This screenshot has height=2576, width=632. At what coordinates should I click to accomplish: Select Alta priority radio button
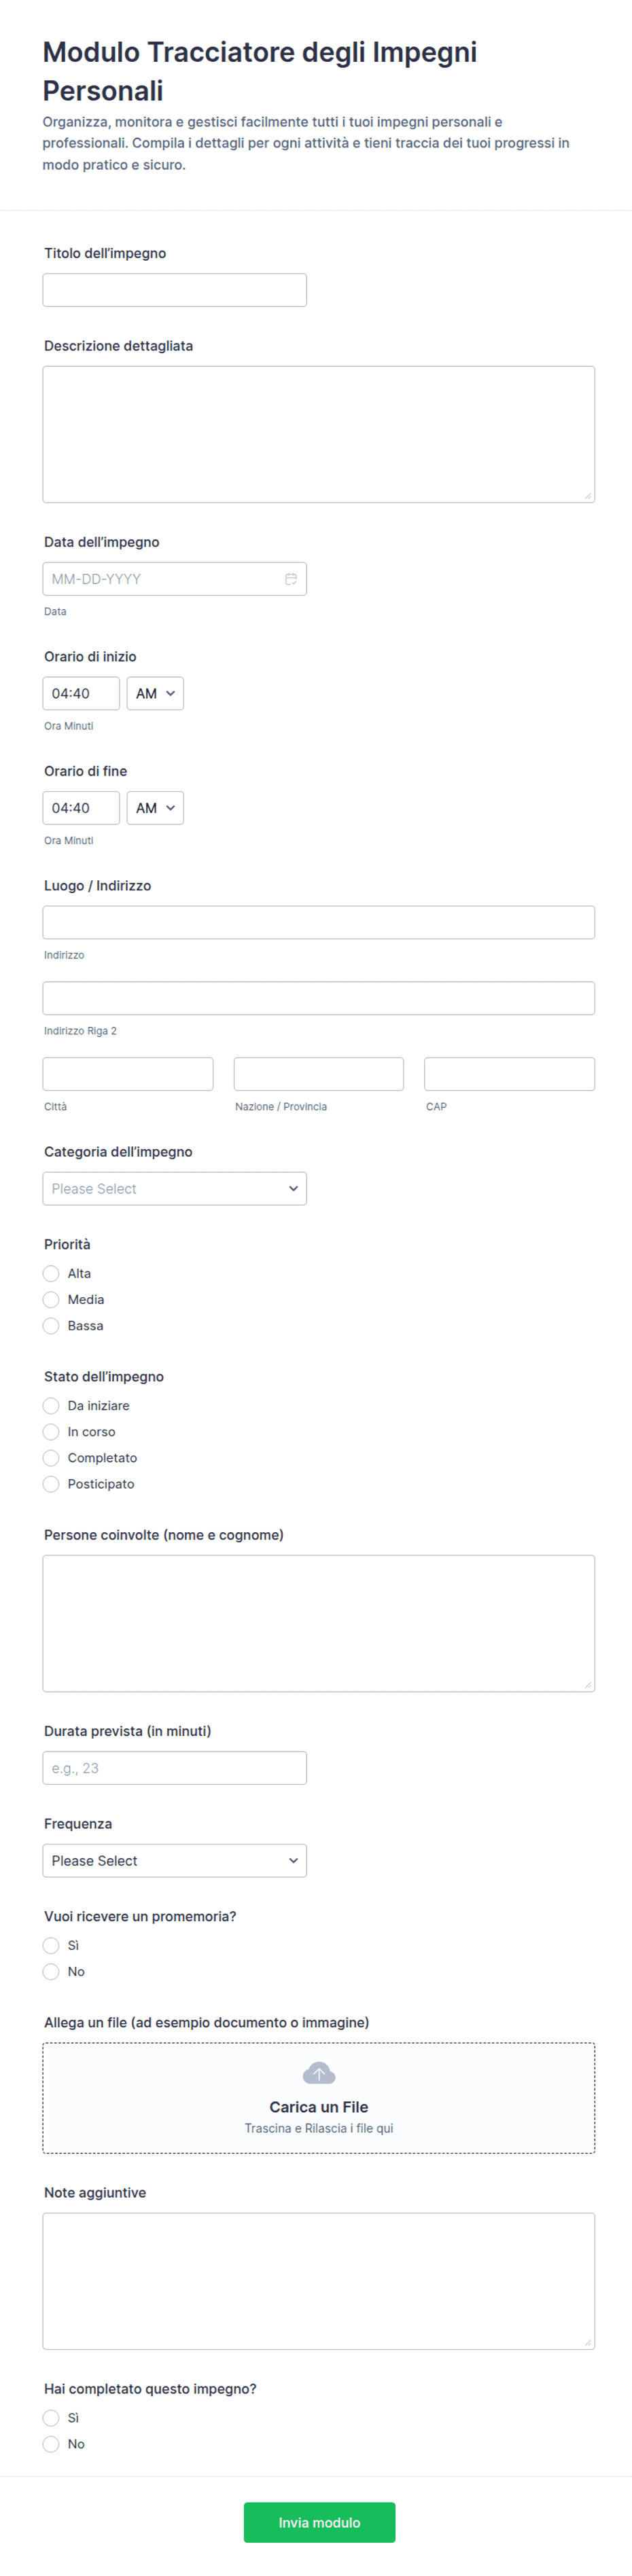coord(51,1273)
